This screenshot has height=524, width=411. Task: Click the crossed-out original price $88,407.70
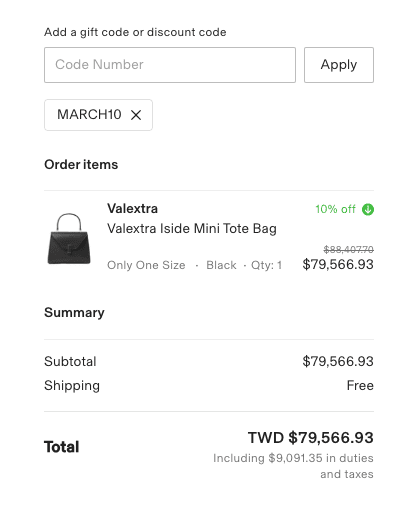coord(349,249)
